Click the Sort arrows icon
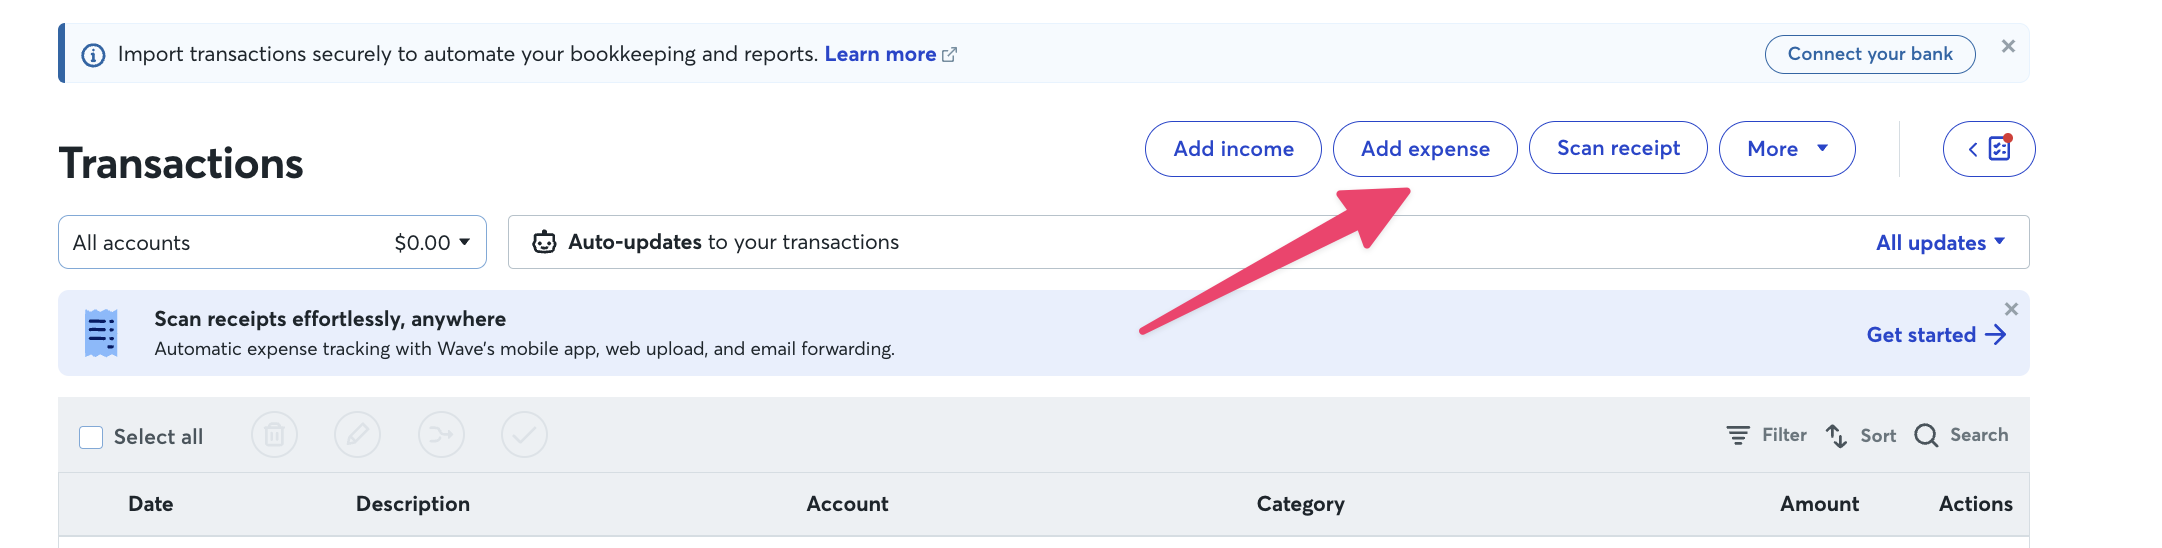2162x548 pixels. (1836, 435)
